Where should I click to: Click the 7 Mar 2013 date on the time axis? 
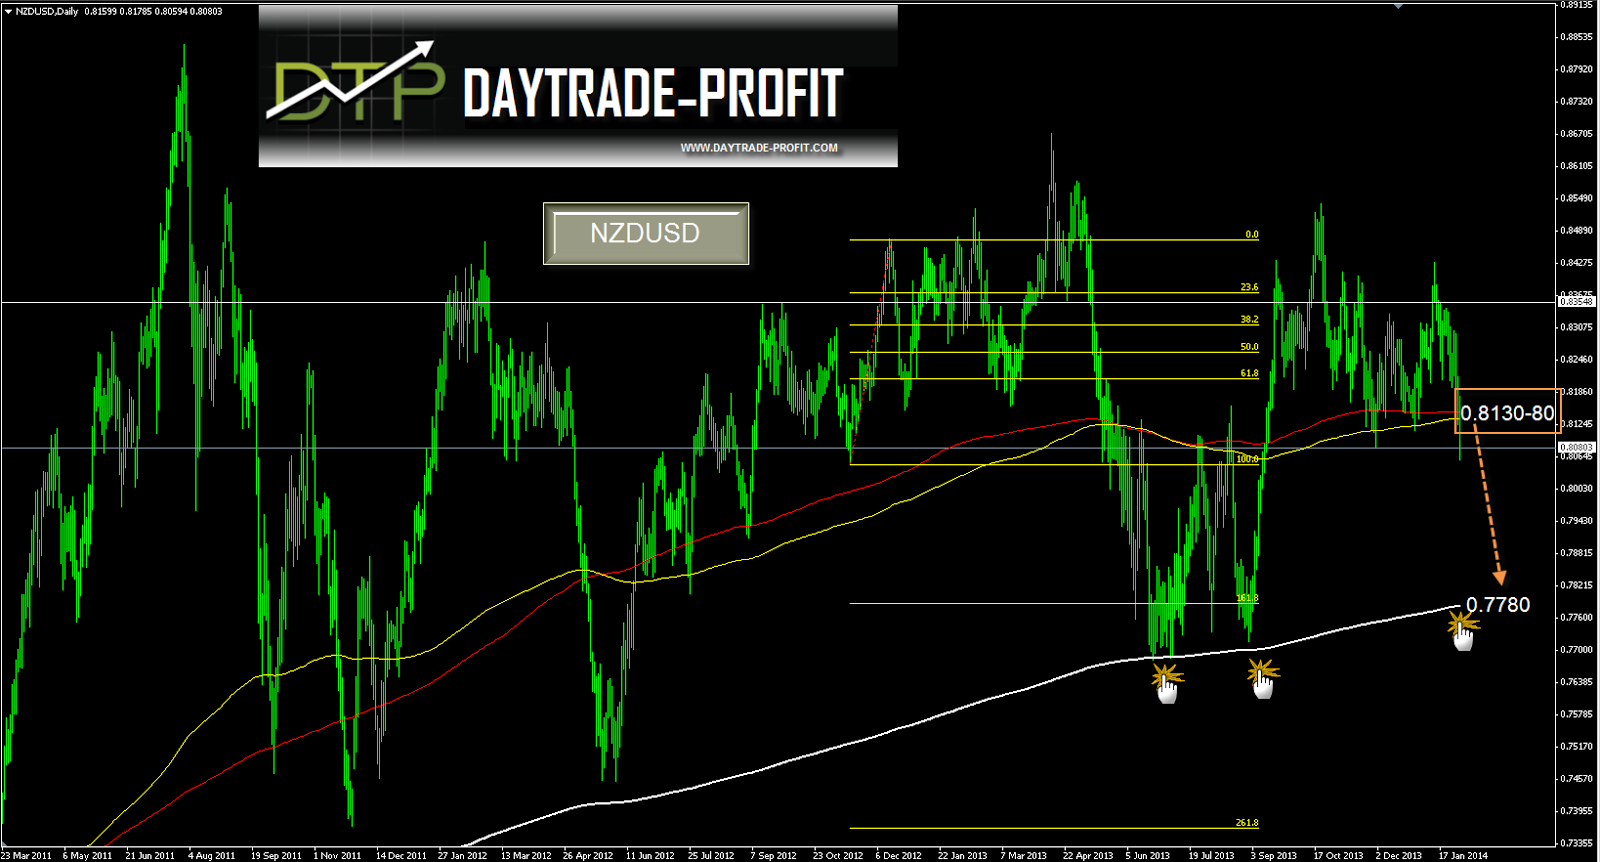pyautogui.click(x=1024, y=856)
